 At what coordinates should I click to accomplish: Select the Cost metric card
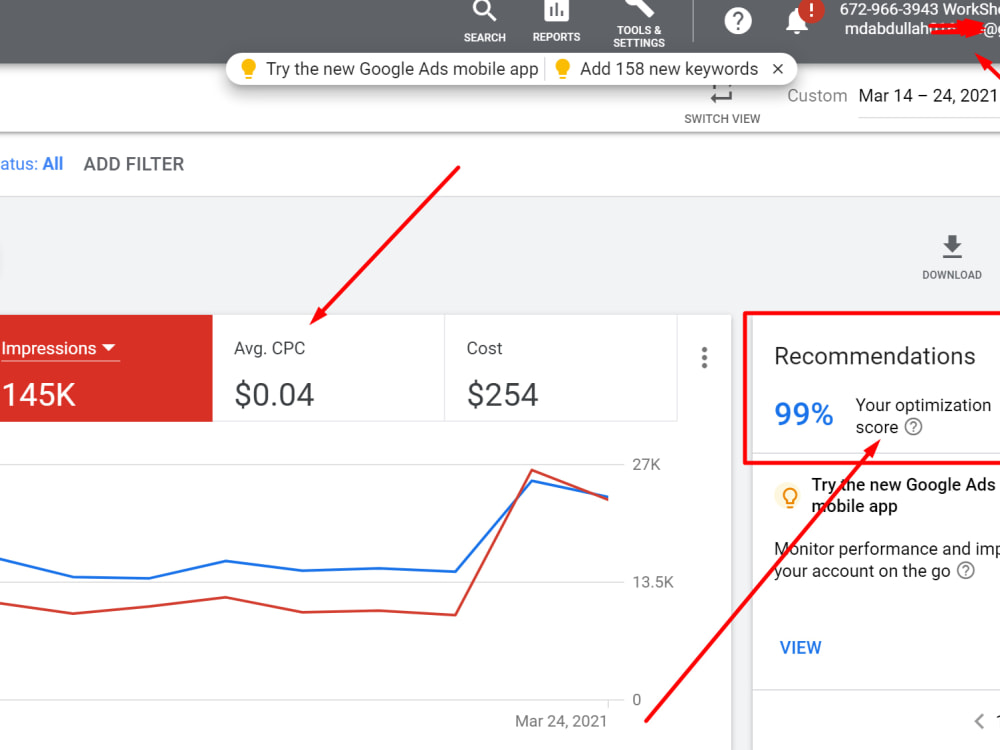pyautogui.click(x=561, y=368)
